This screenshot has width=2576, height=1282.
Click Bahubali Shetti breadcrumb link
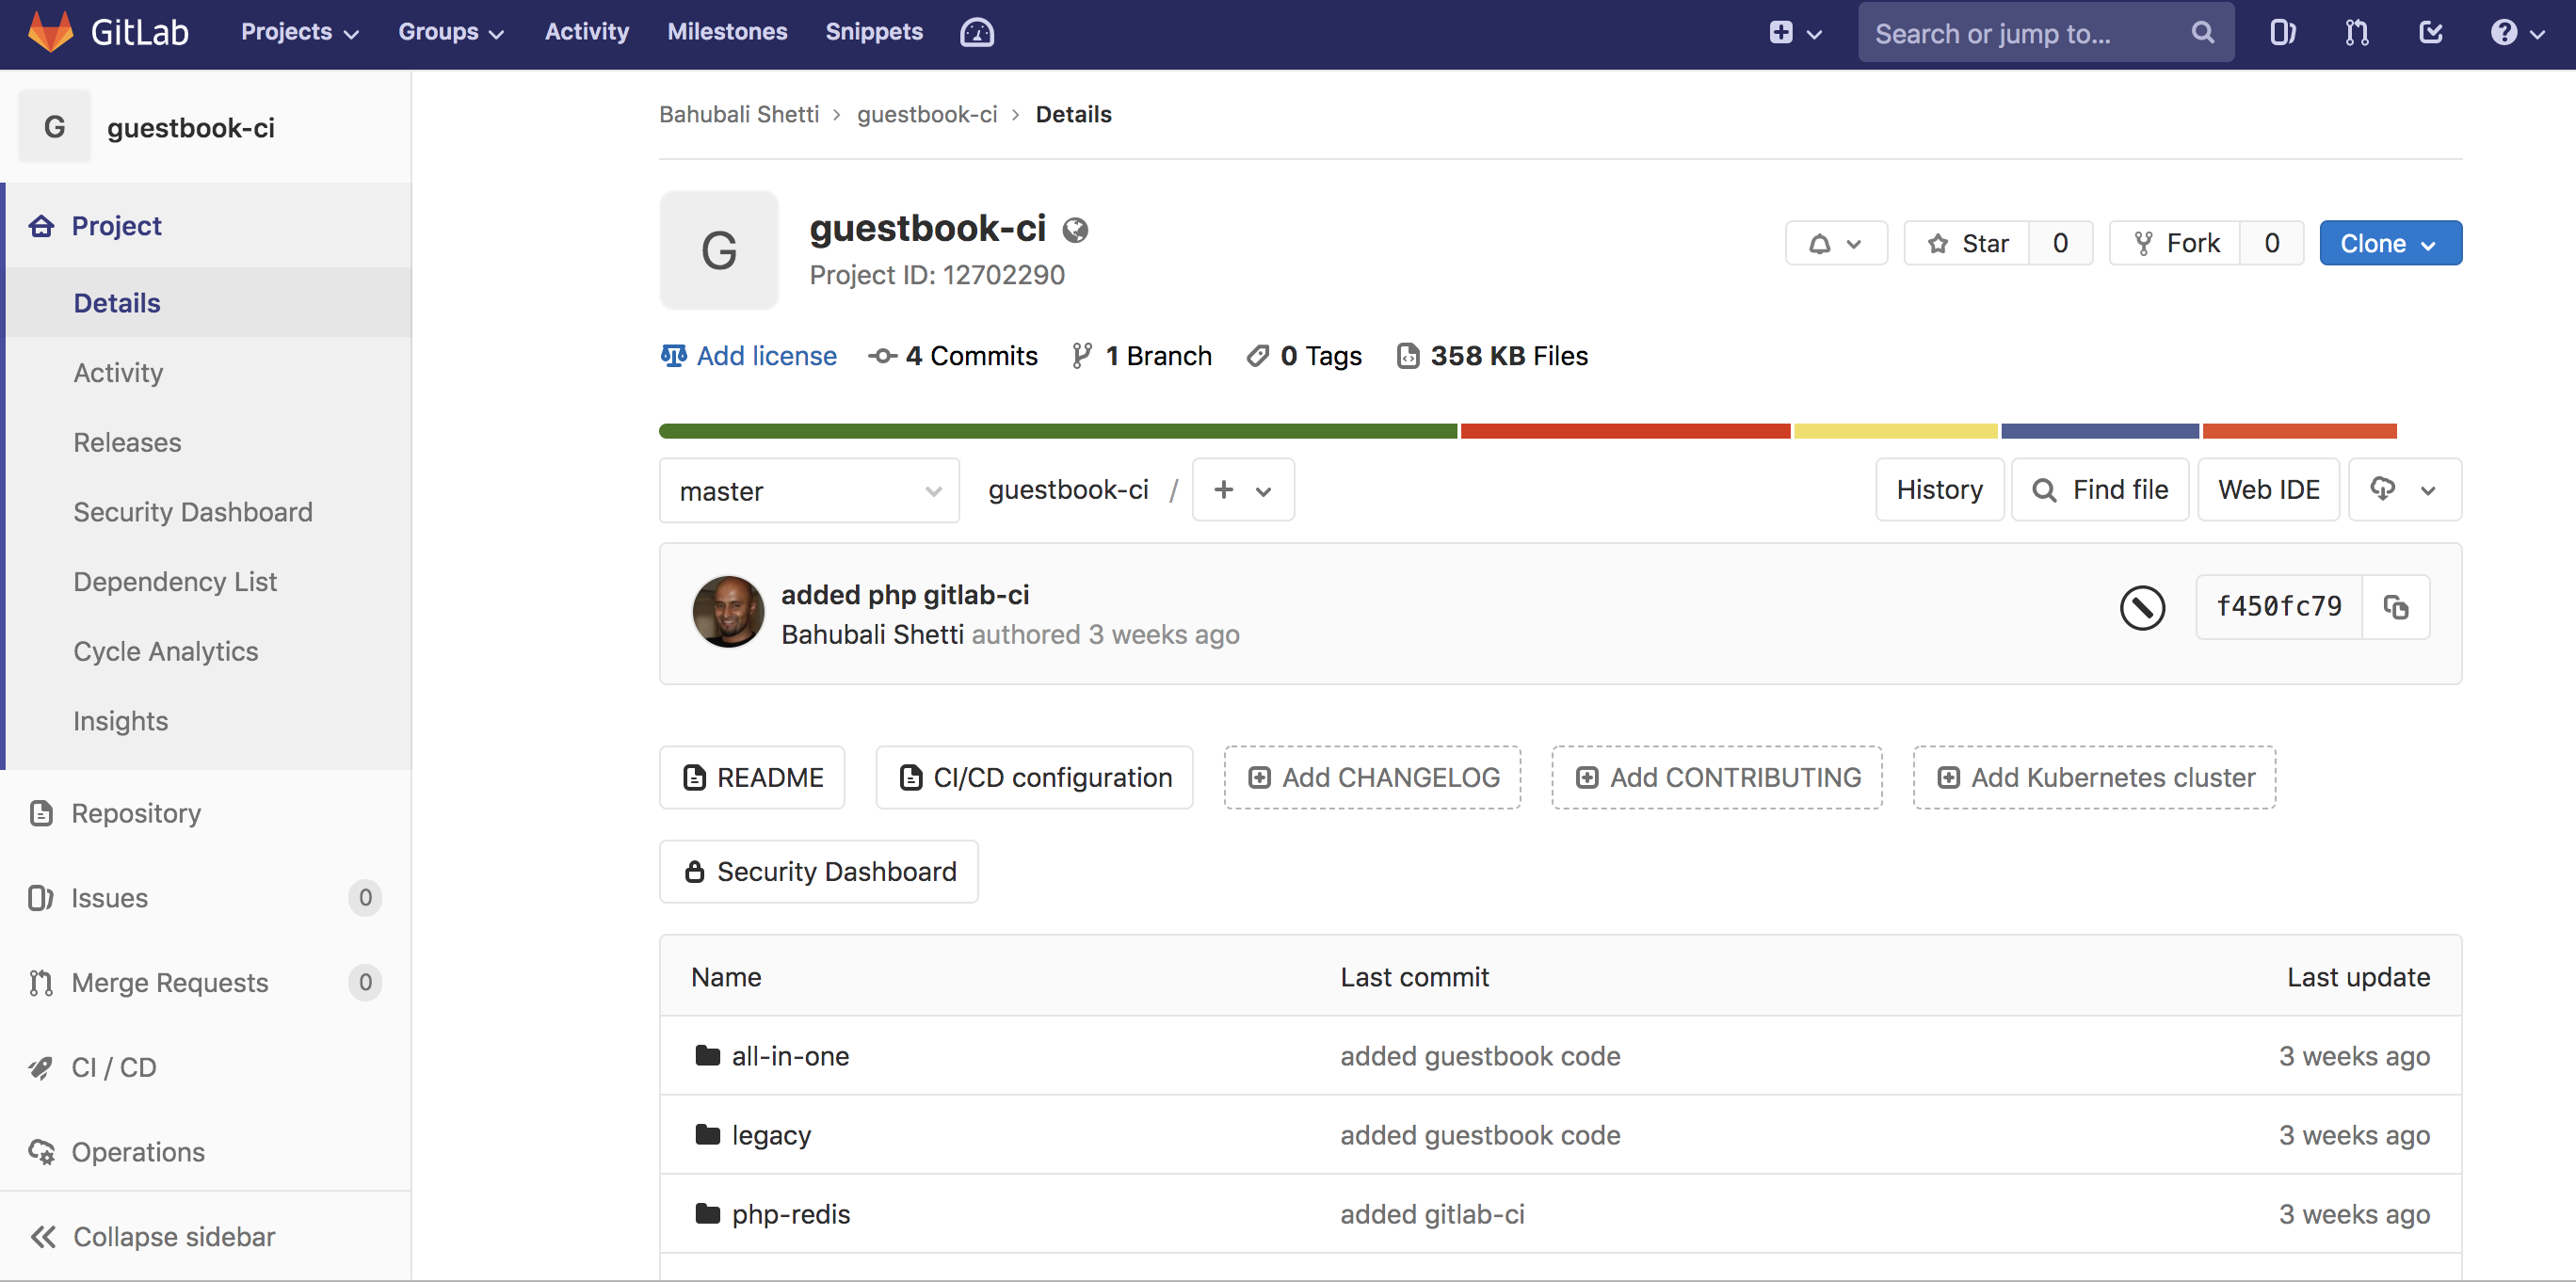(739, 114)
